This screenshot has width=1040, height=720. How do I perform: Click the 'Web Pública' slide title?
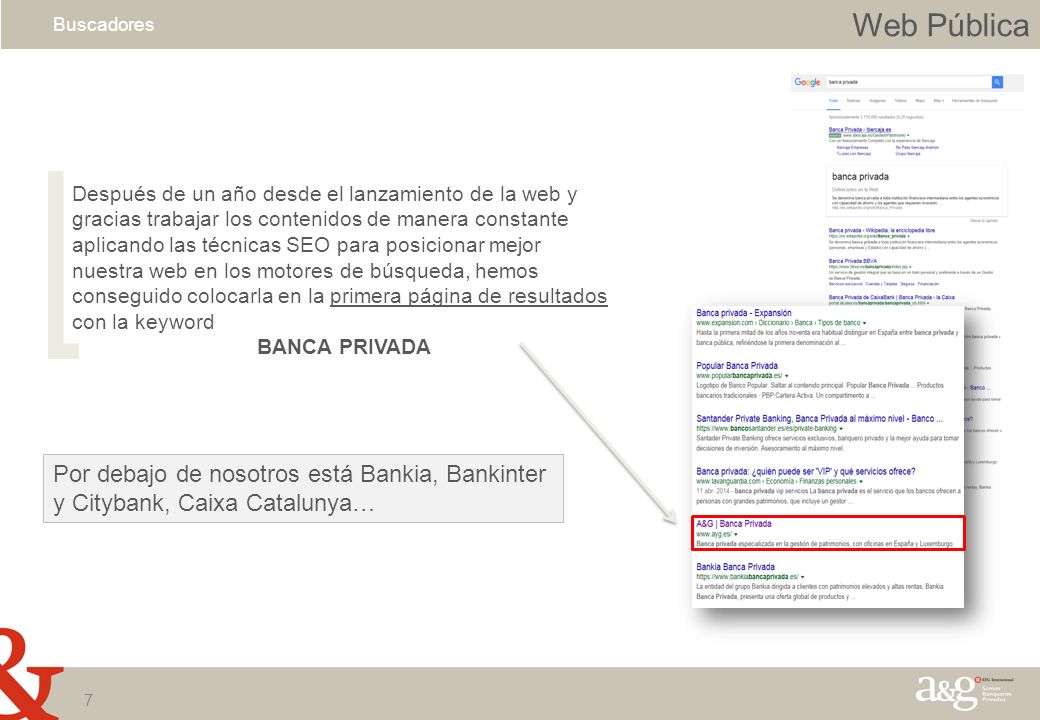coord(941,25)
